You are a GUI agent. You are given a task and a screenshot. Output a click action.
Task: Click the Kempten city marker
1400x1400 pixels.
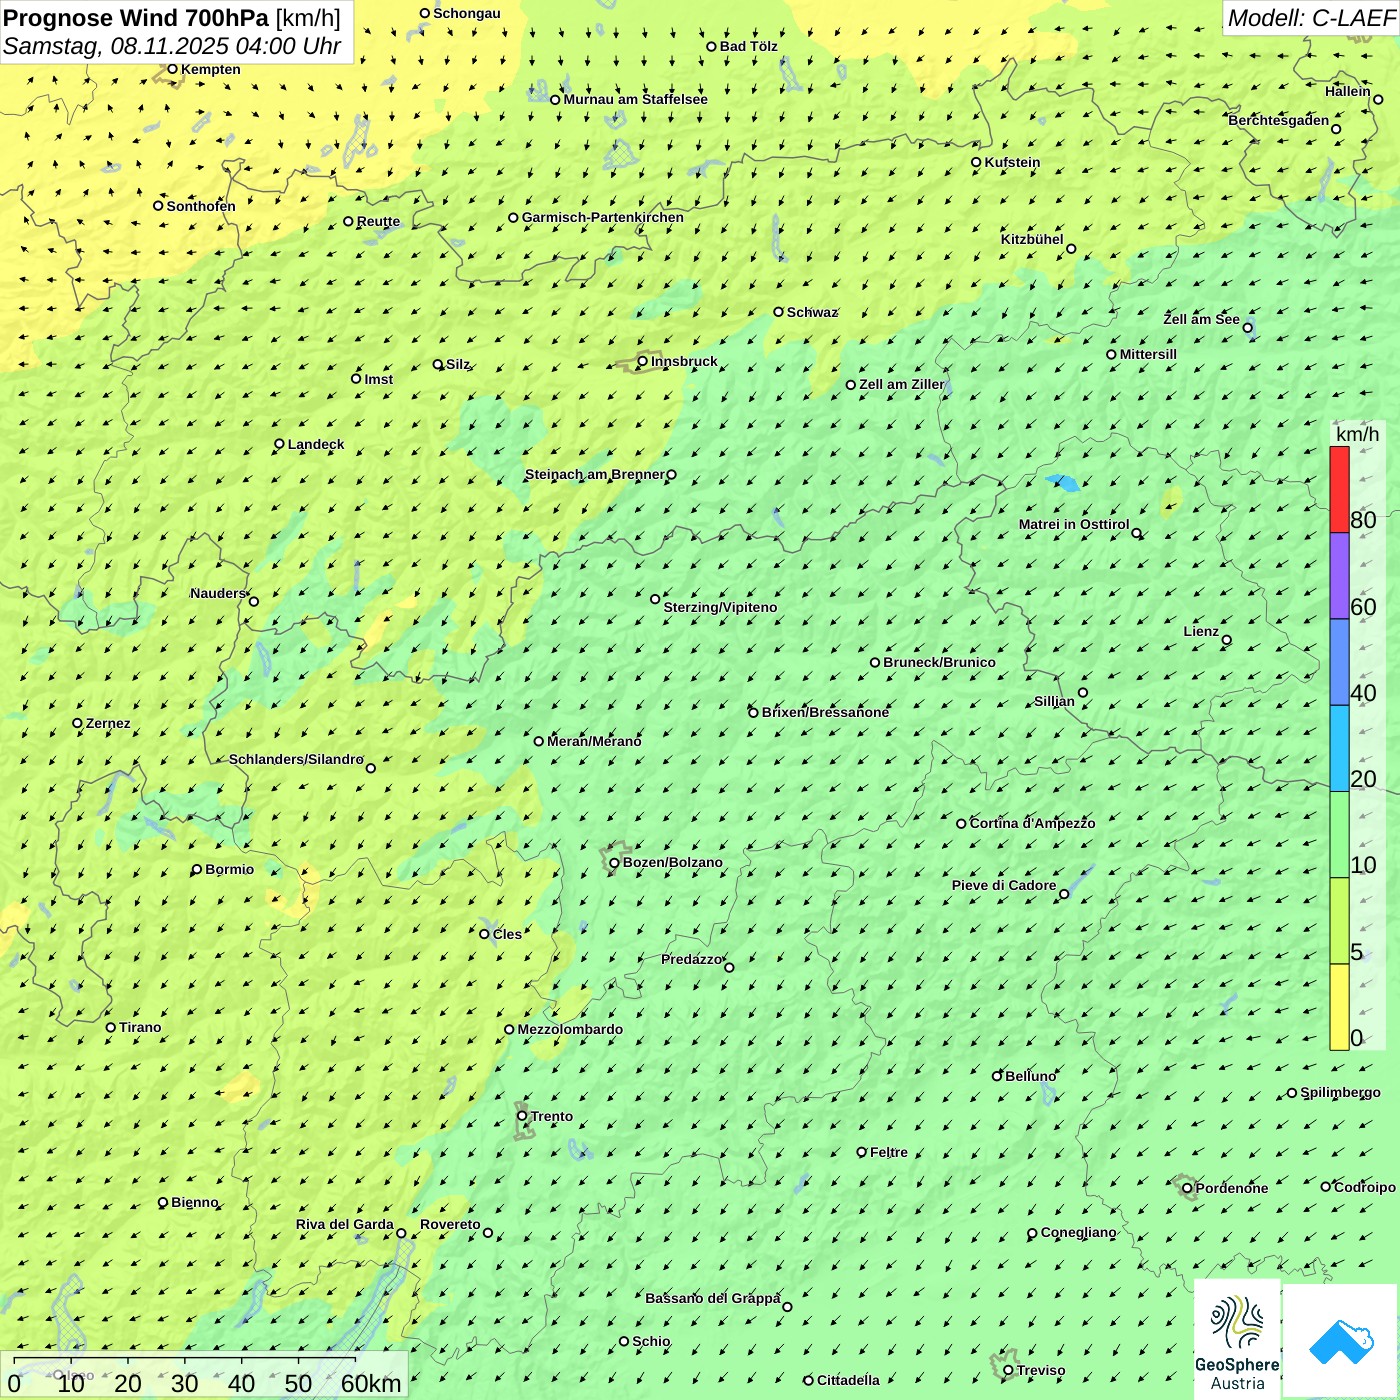point(172,69)
